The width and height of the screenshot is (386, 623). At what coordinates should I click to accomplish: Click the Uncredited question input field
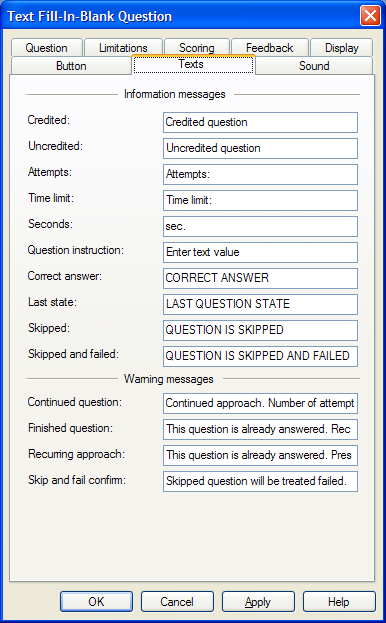(260, 148)
